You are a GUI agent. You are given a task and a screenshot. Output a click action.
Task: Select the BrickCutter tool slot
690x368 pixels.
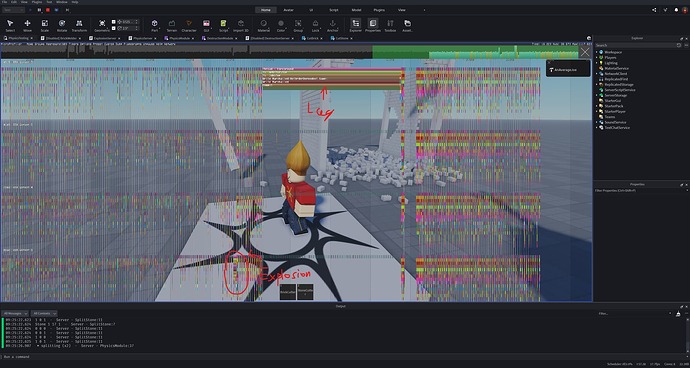[288, 292]
